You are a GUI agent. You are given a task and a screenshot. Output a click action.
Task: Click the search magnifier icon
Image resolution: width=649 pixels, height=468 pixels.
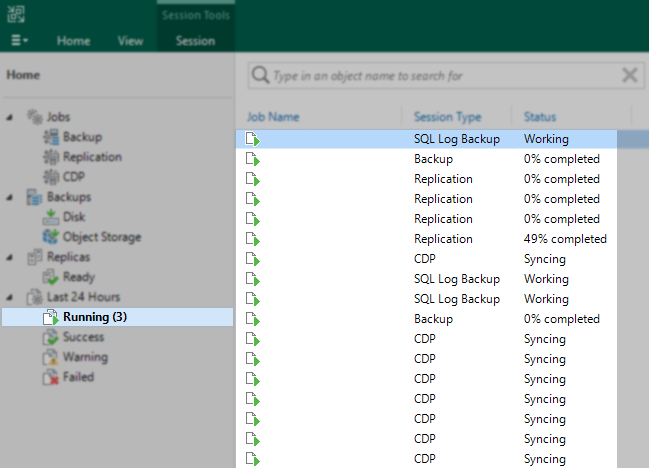(x=260, y=75)
